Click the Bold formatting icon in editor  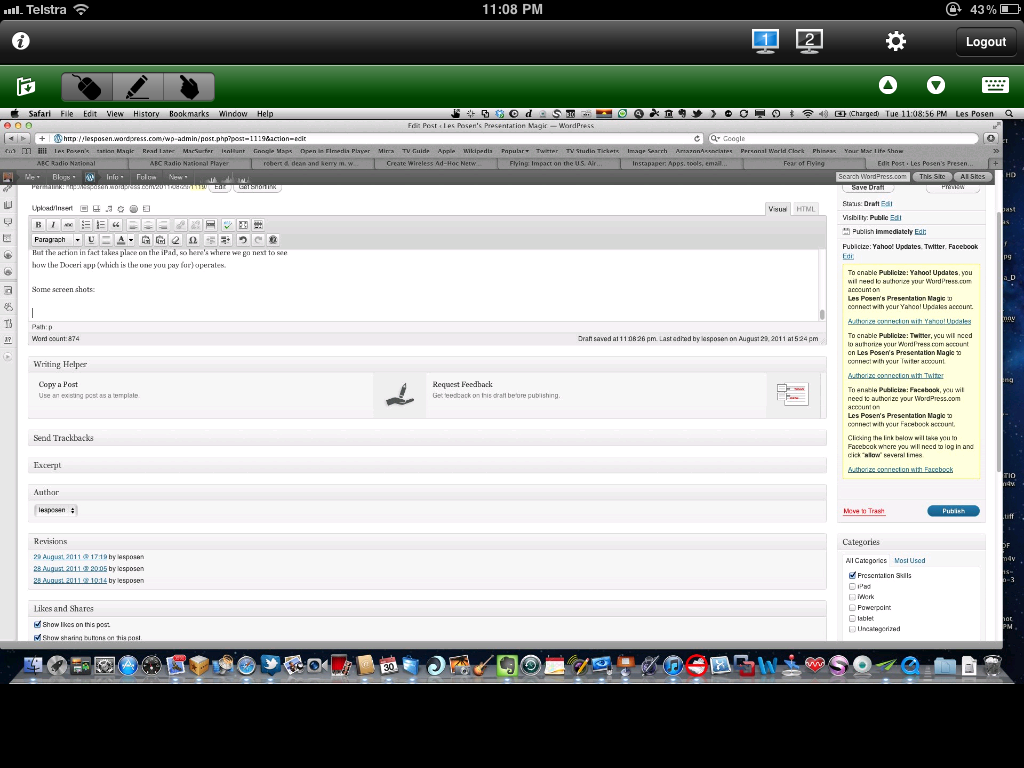(x=39, y=225)
